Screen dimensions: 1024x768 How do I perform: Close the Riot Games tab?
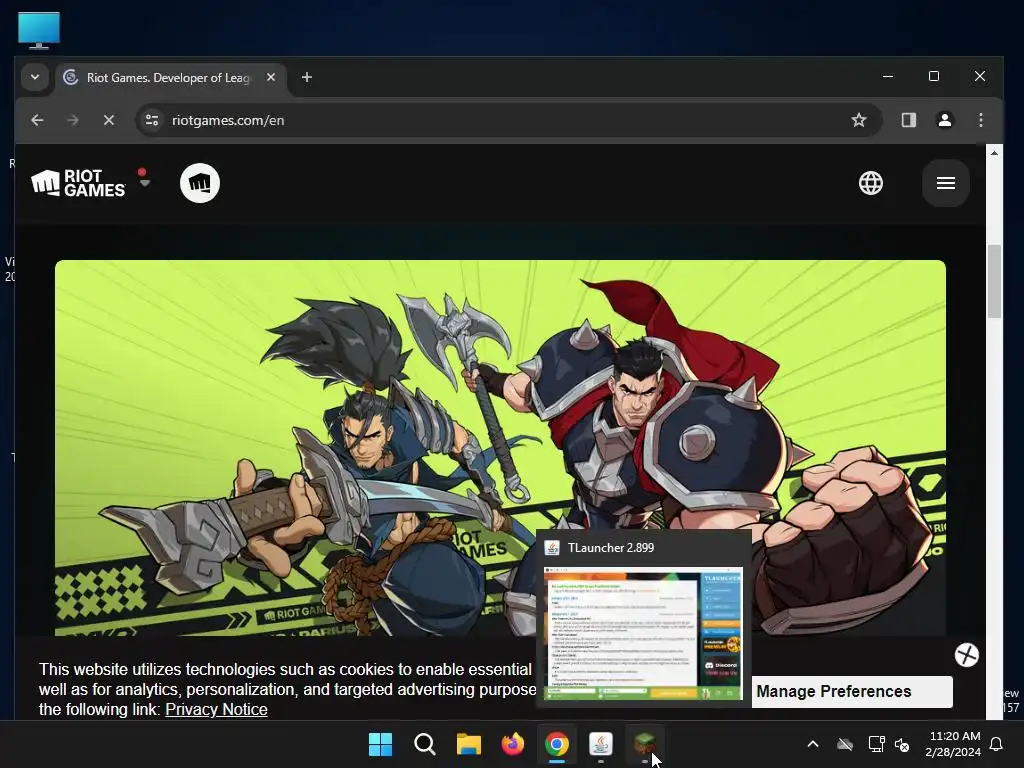pyautogui.click(x=271, y=77)
